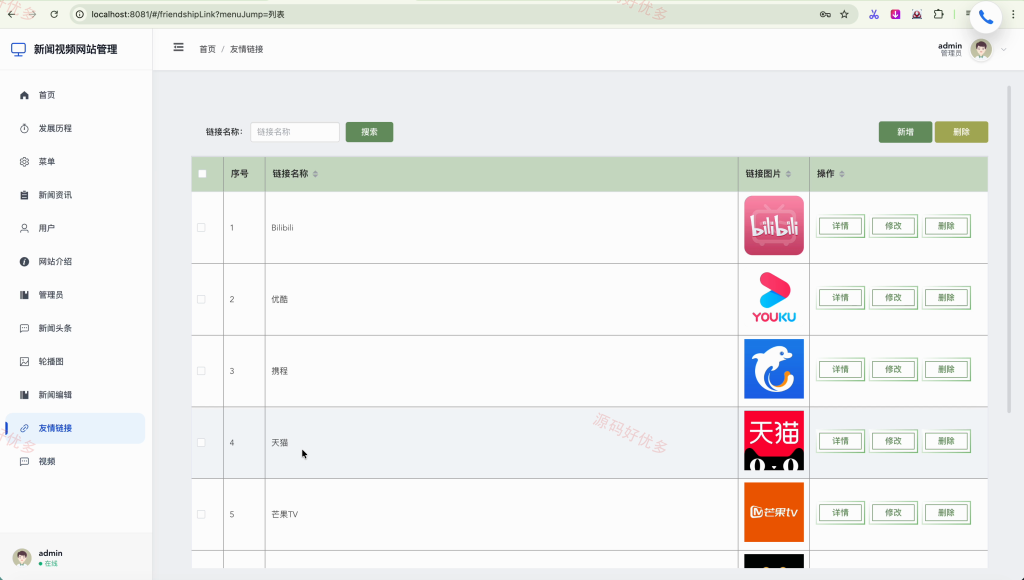1024x580 pixels.
Task: Click 删除 for 携程 row
Action: click(946, 370)
